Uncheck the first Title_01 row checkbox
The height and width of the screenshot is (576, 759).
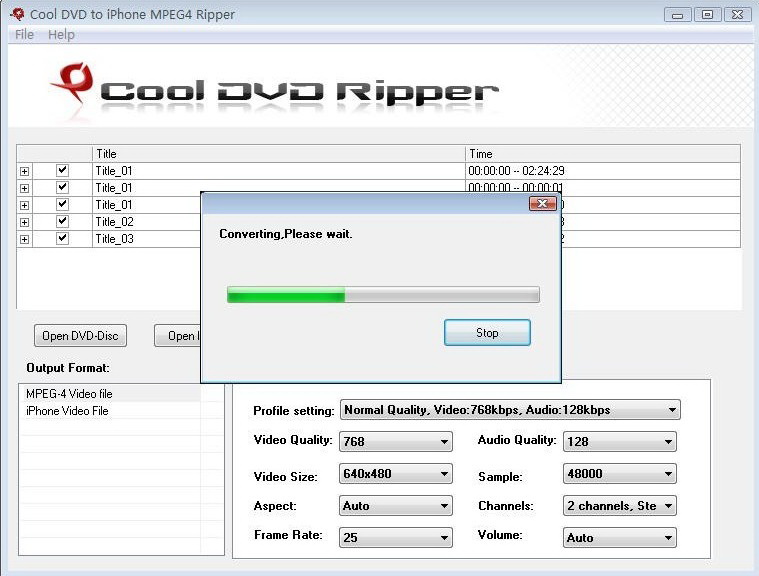(62, 170)
